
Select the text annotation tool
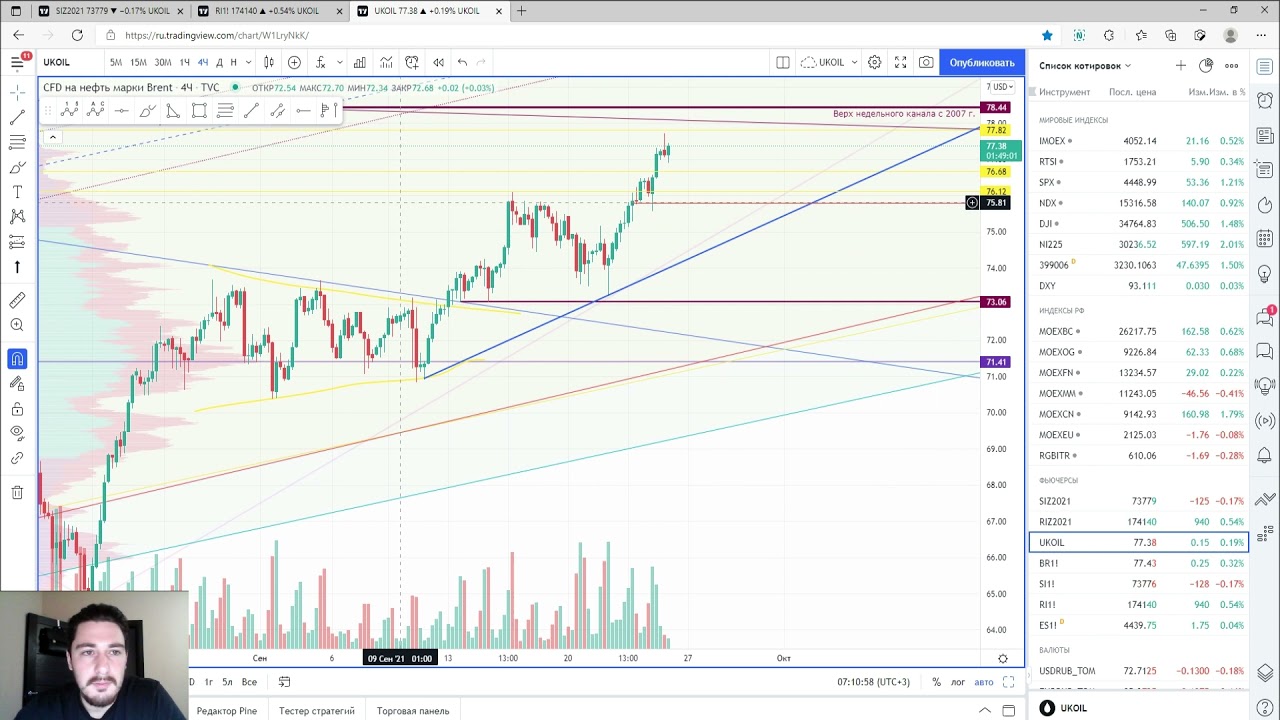click(x=17, y=192)
